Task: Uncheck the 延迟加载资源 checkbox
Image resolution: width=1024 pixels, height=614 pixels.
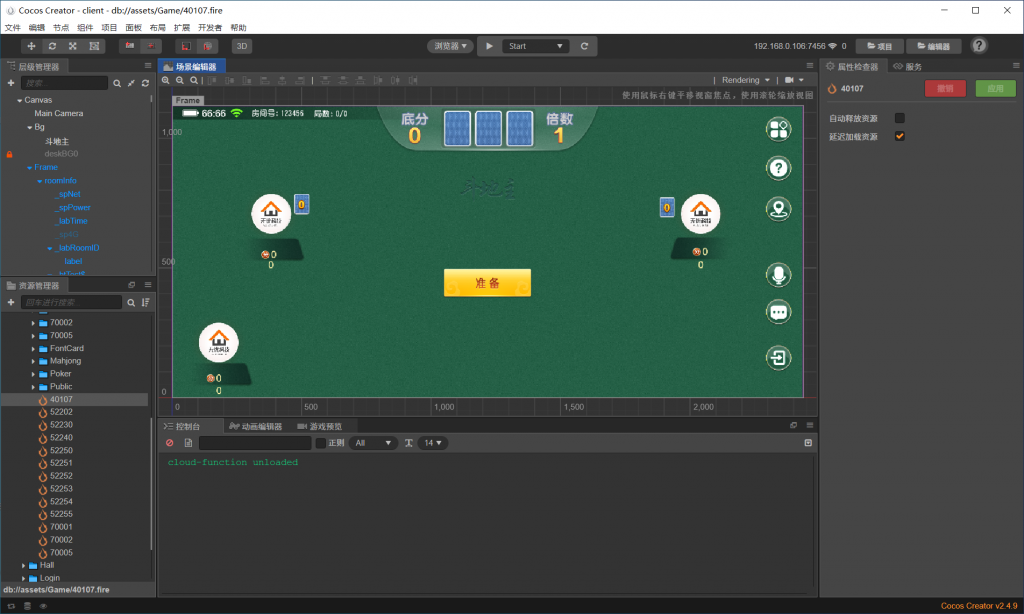Action: tap(899, 136)
